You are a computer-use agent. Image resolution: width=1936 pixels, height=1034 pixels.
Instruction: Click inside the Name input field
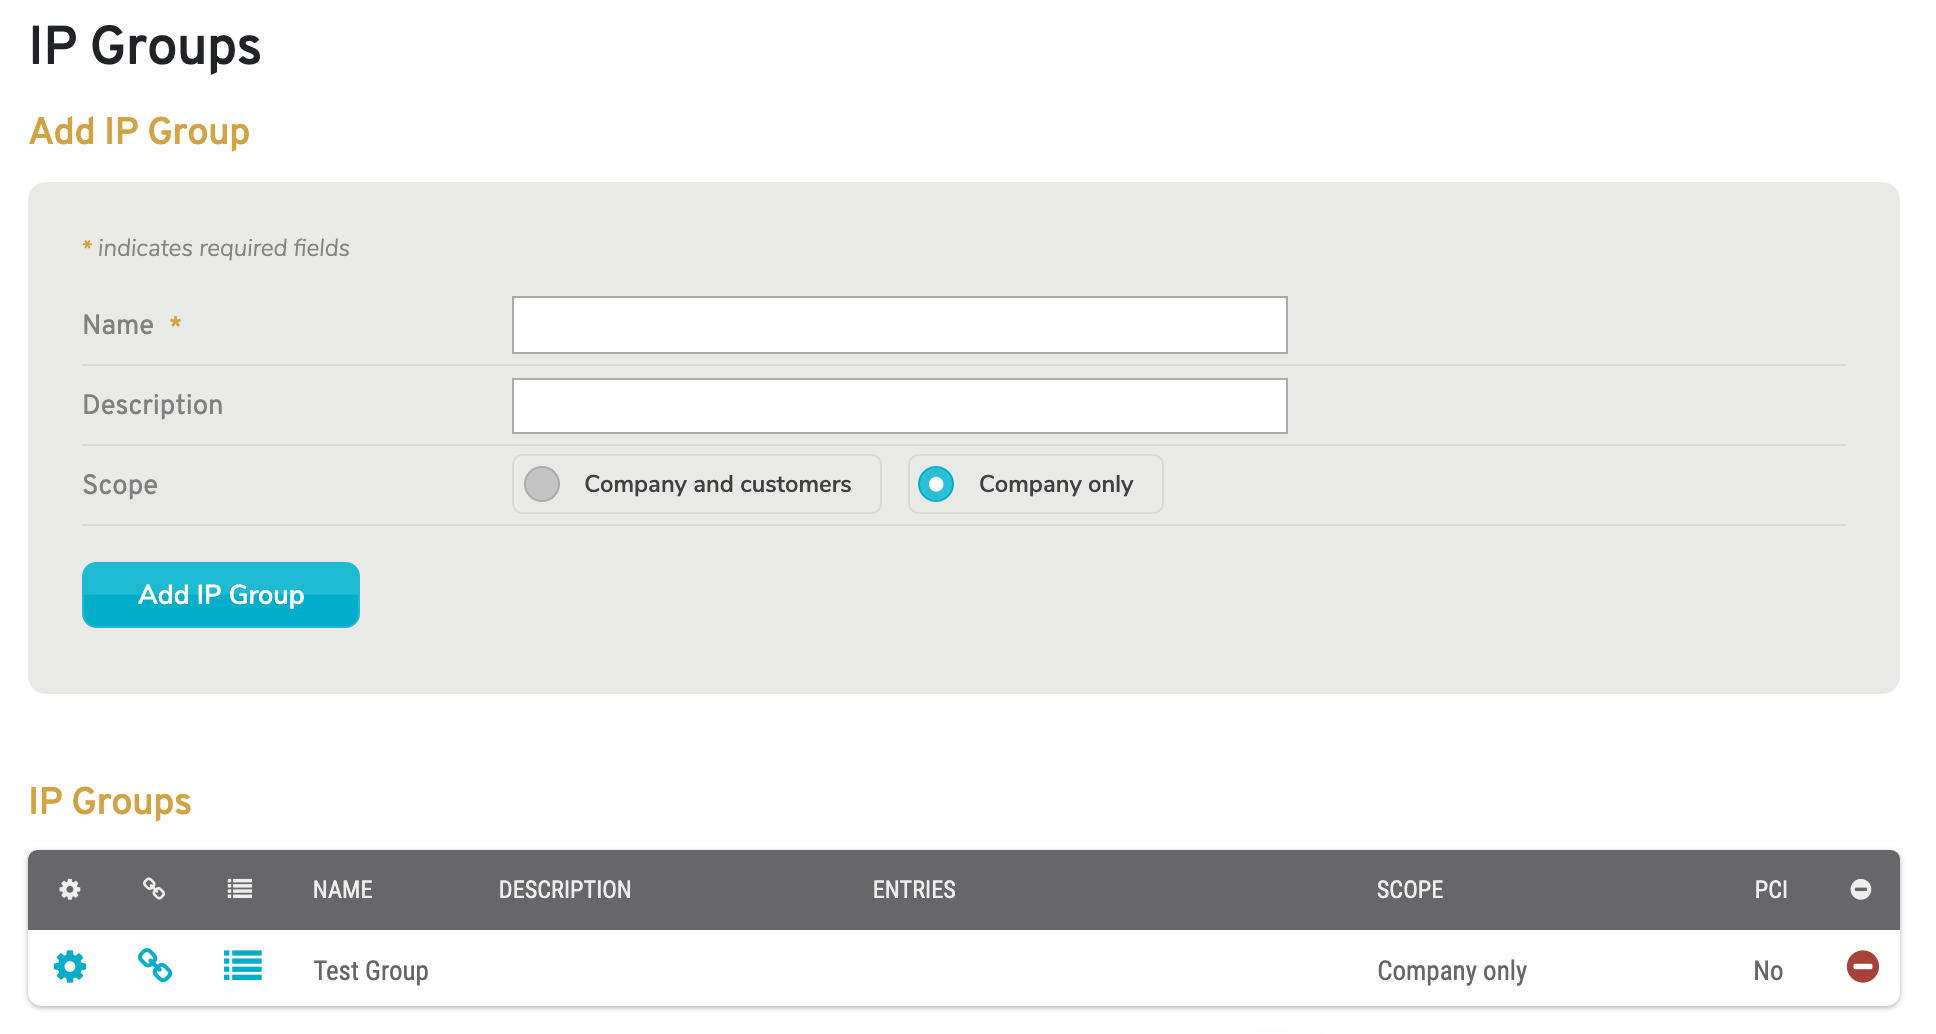click(898, 325)
